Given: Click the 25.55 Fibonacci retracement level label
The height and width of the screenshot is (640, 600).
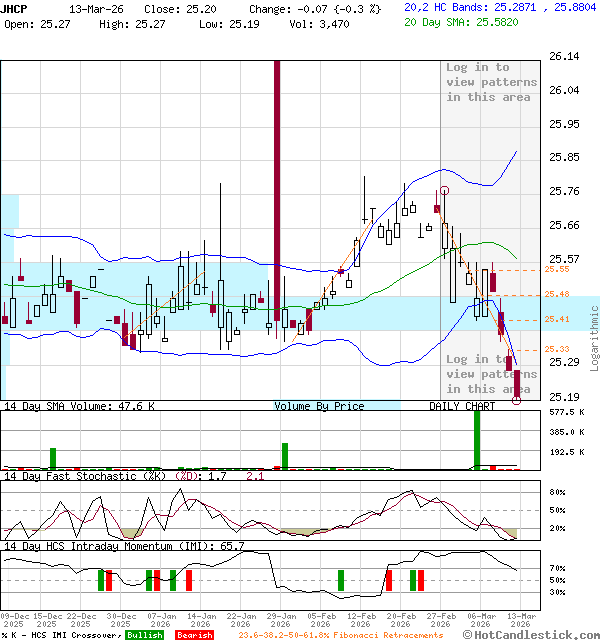Looking at the screenshot, I should pos(557,269).
